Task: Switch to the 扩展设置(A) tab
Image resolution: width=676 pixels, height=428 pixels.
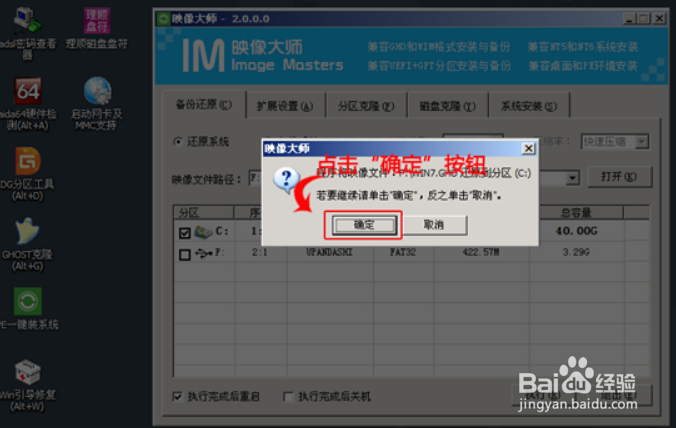Action: coord(285,106)
